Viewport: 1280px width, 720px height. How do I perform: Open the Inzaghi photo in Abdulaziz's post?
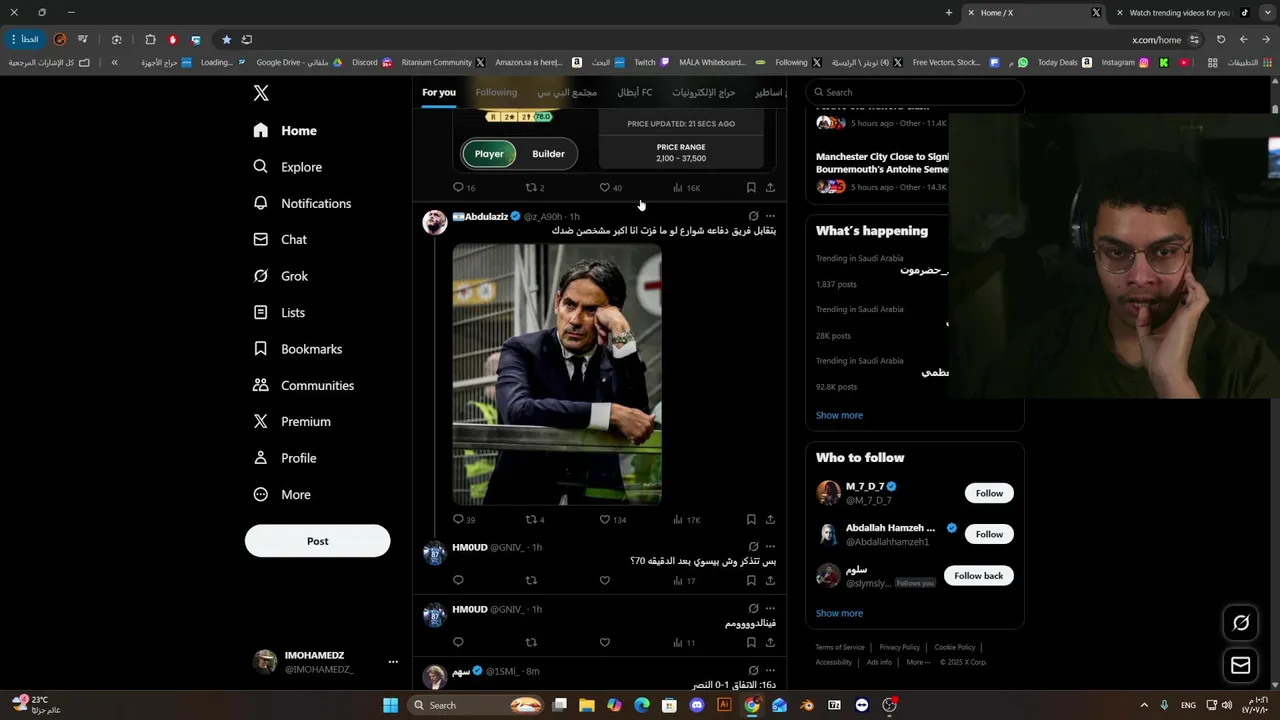coord(557,374)
